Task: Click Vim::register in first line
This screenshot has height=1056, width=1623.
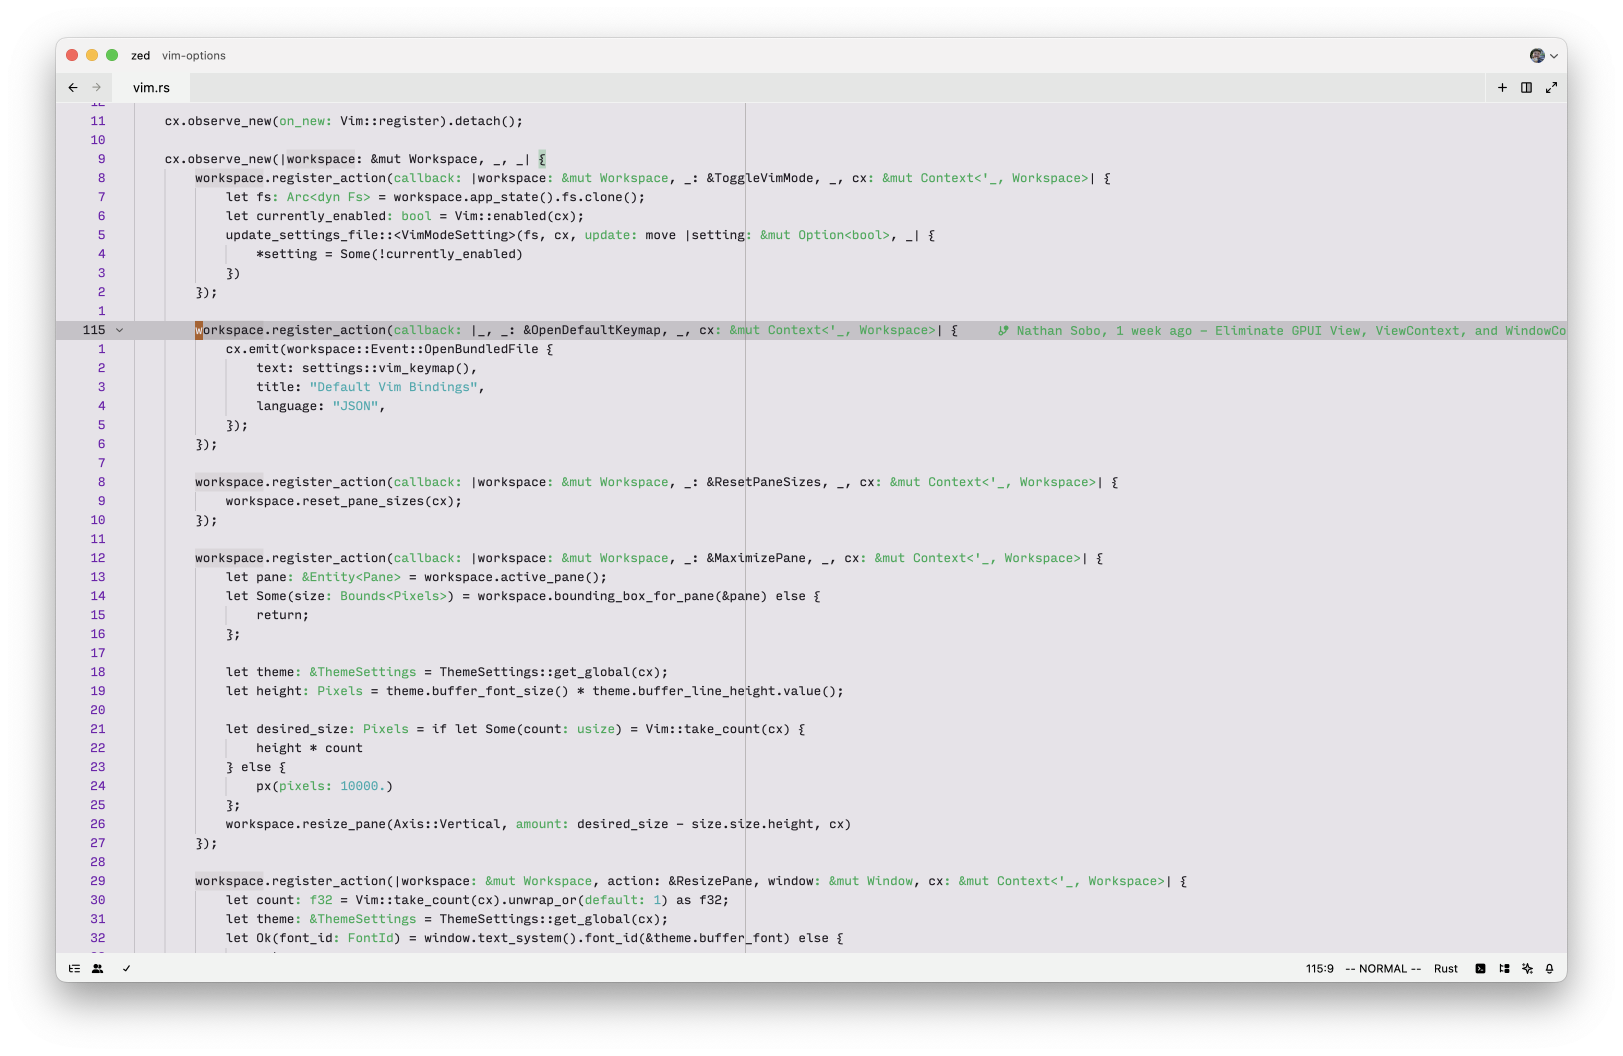Action: point(393,121)
